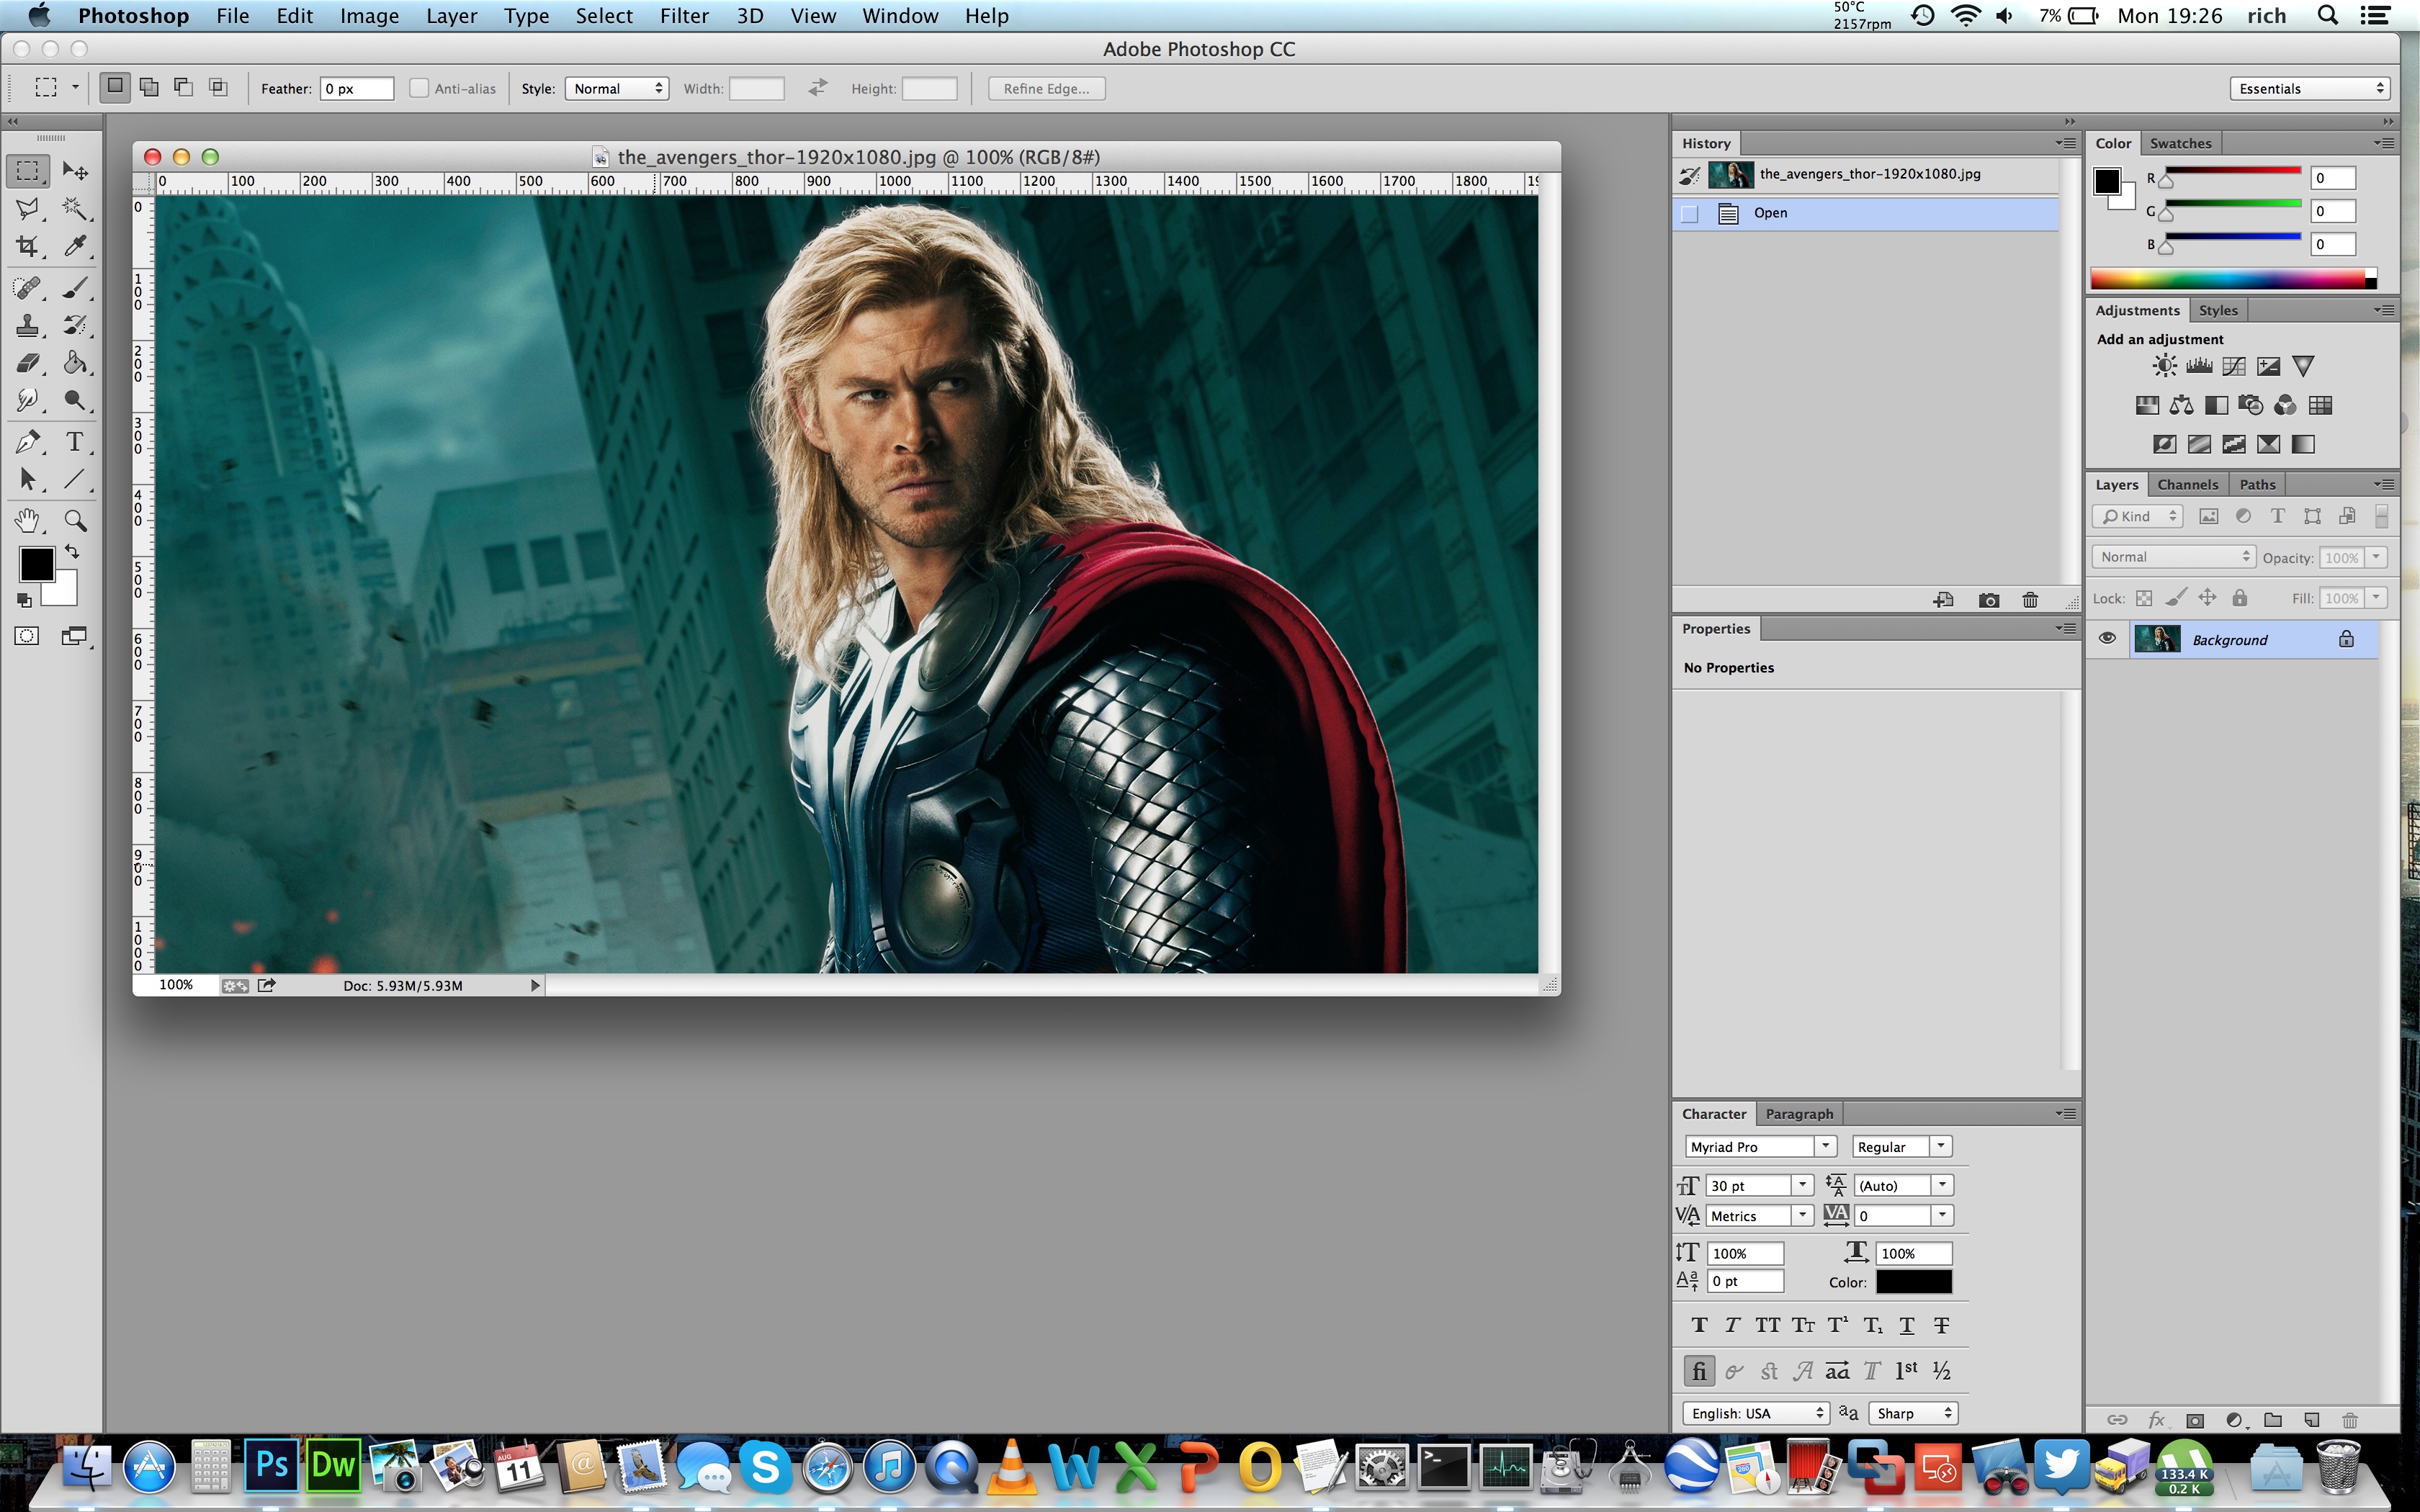Select the Zoom tool in toolbox
The image size is (2420, 1512).
[75, 521]
